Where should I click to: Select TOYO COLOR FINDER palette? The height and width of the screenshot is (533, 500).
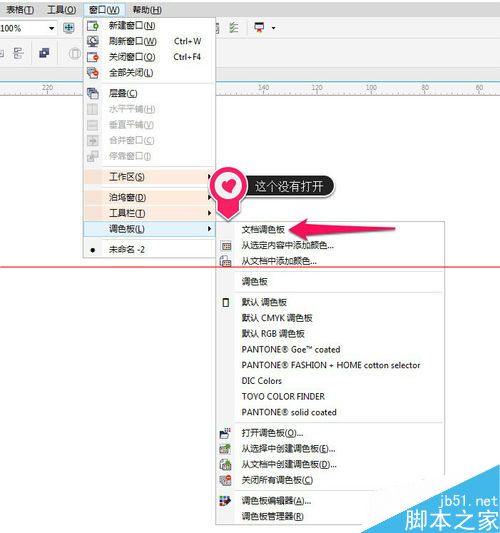click(x=330, y=396)
